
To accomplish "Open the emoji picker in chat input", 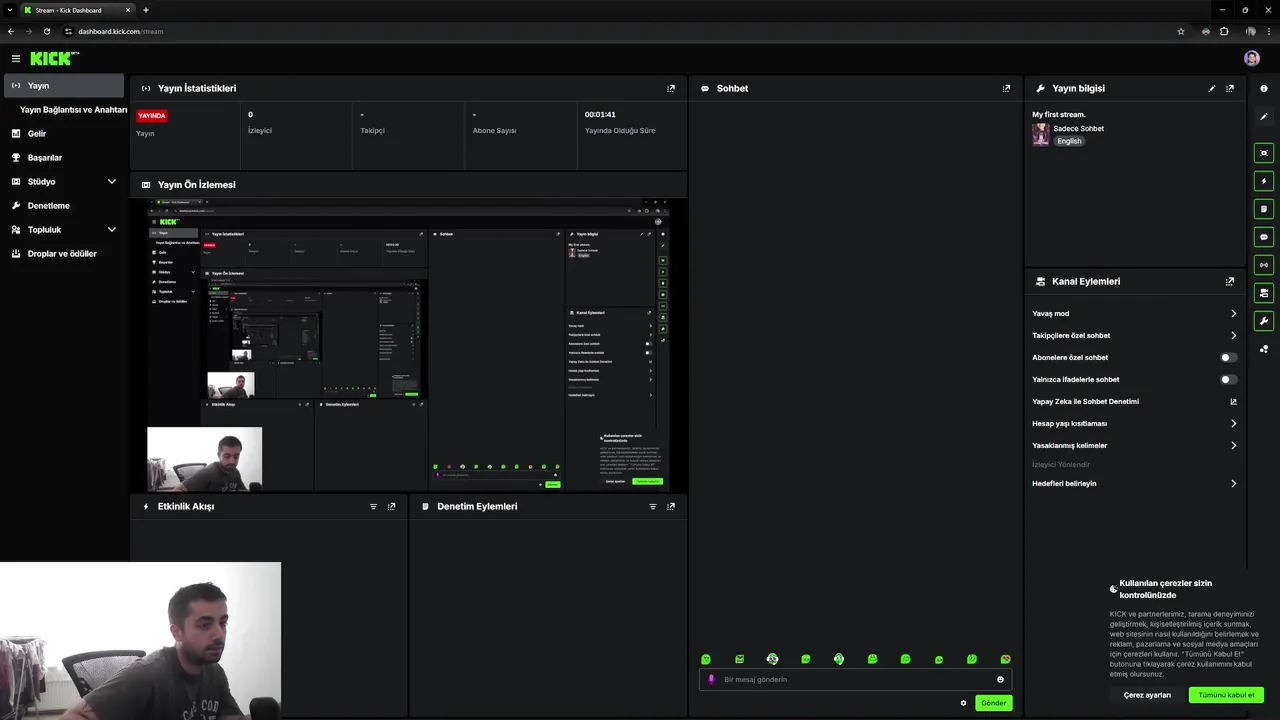I will coord(1000,679).
